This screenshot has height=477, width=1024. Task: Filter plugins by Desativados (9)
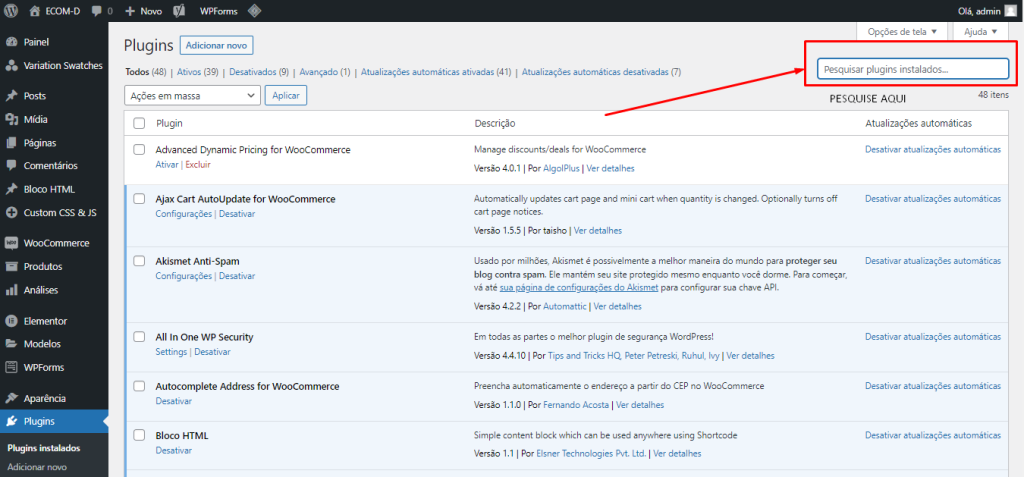coord(259,72)
